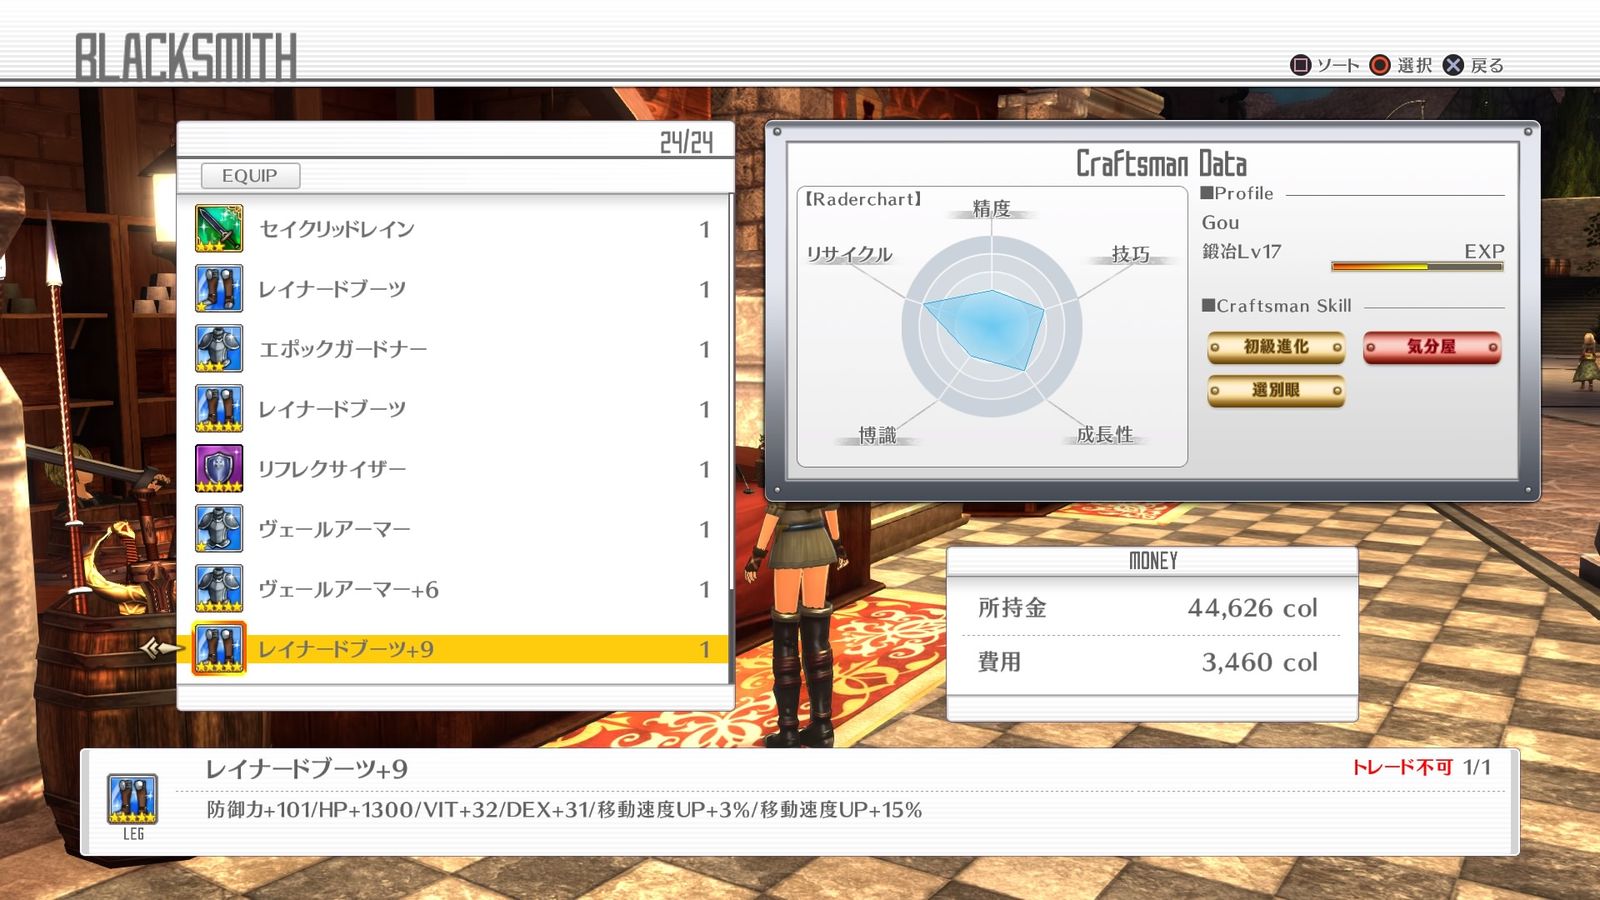Click the 防御力+101 stats line
The width and height of the screenshot is (1600, 900).
click(564, 810)
